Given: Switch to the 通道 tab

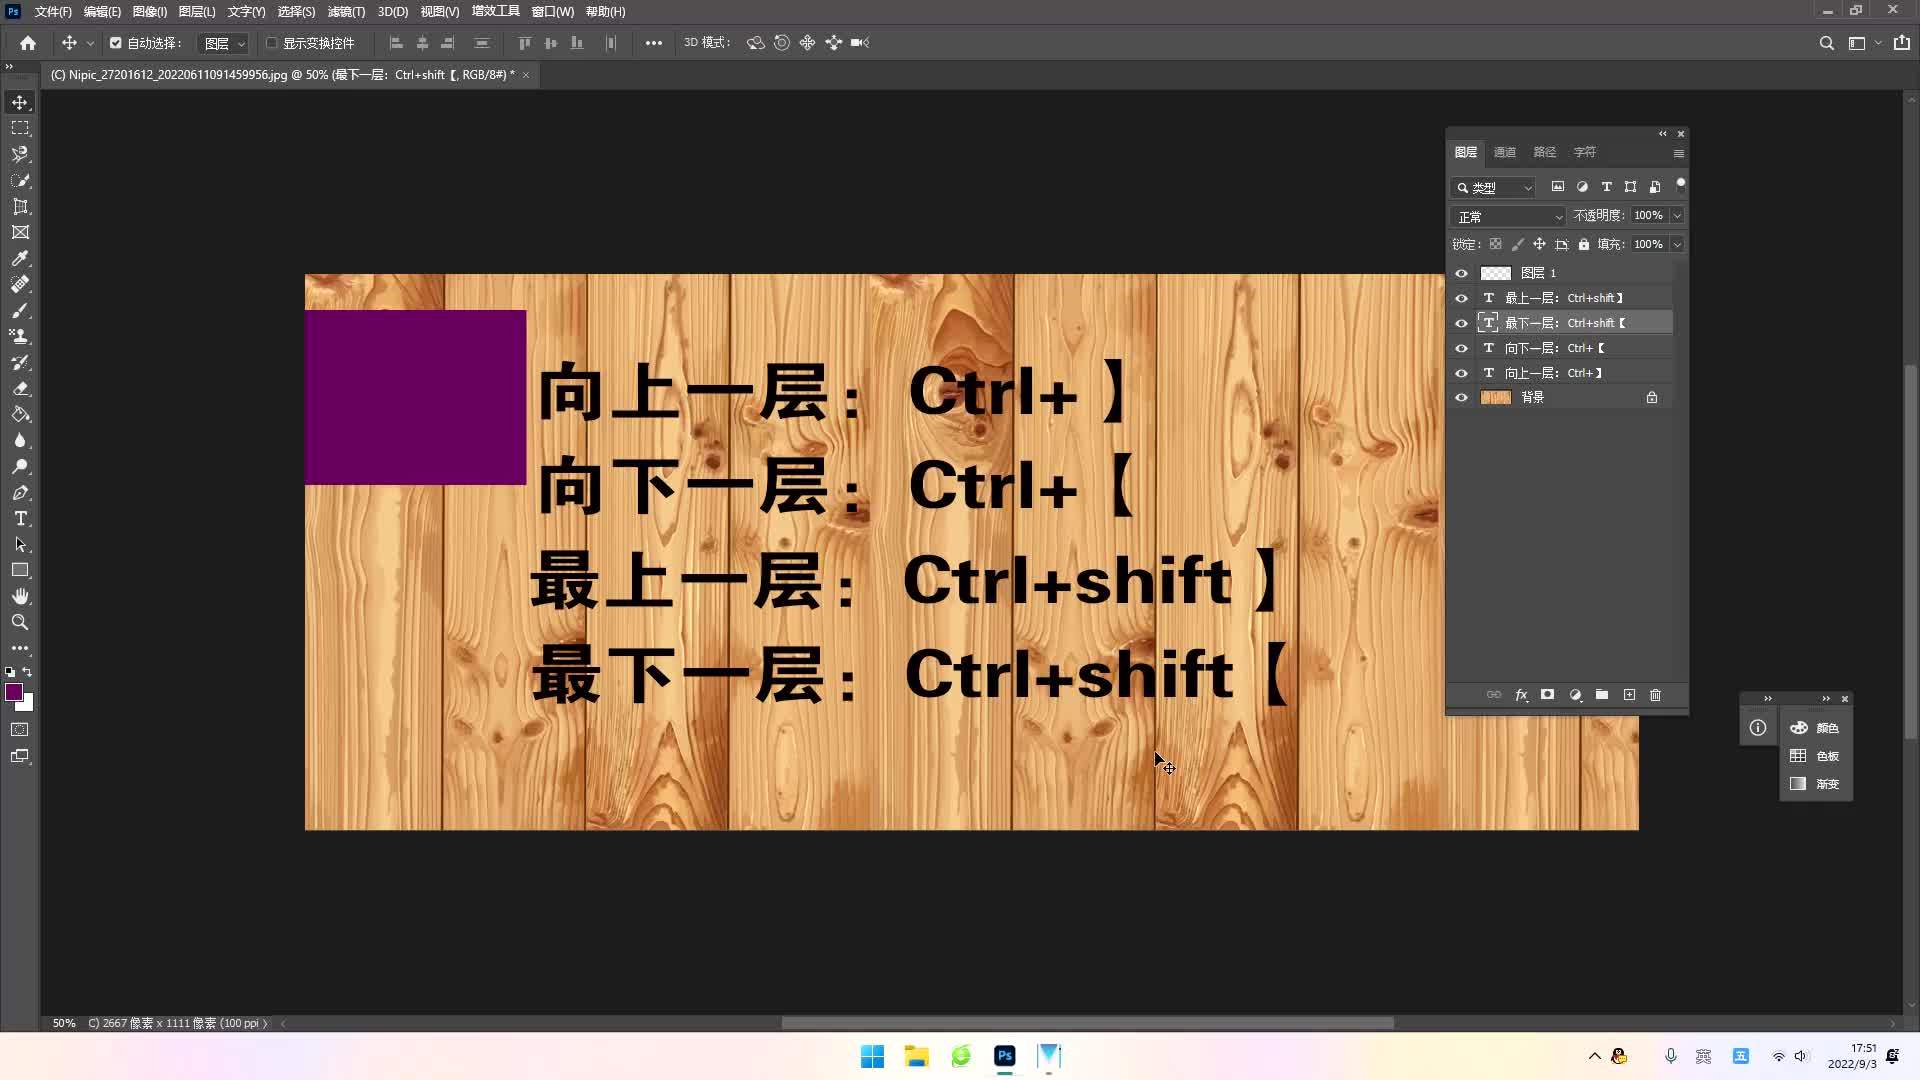Looking at the screenshot, I should click(1504, 152).
